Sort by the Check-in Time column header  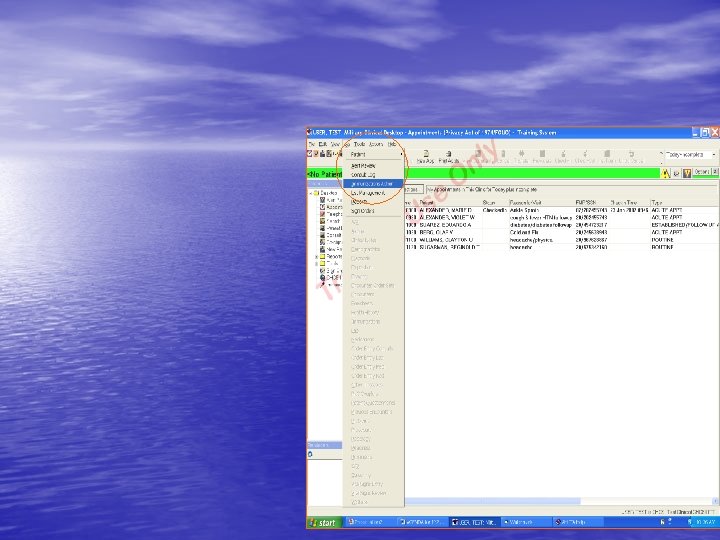click(629, 202)
